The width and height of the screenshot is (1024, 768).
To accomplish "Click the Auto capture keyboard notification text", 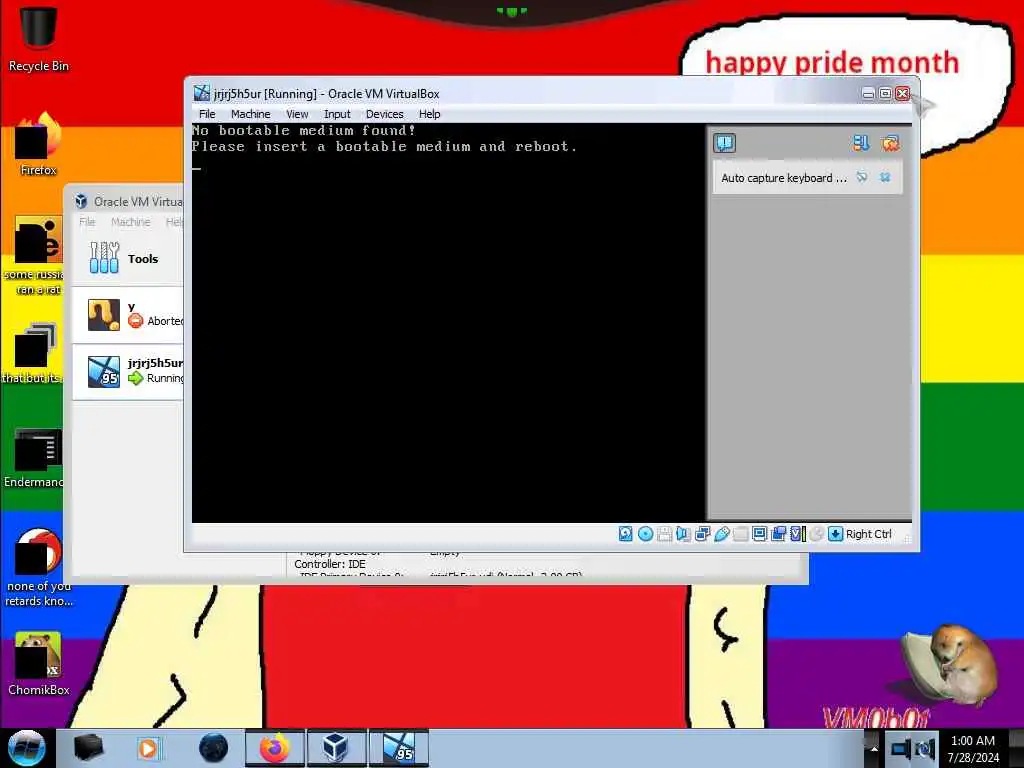I will pos(784,178).
